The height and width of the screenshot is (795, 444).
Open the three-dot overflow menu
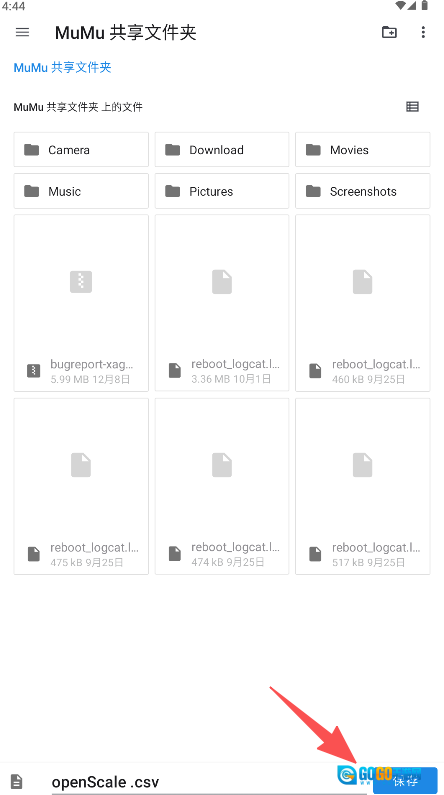(x=423, y=32)
